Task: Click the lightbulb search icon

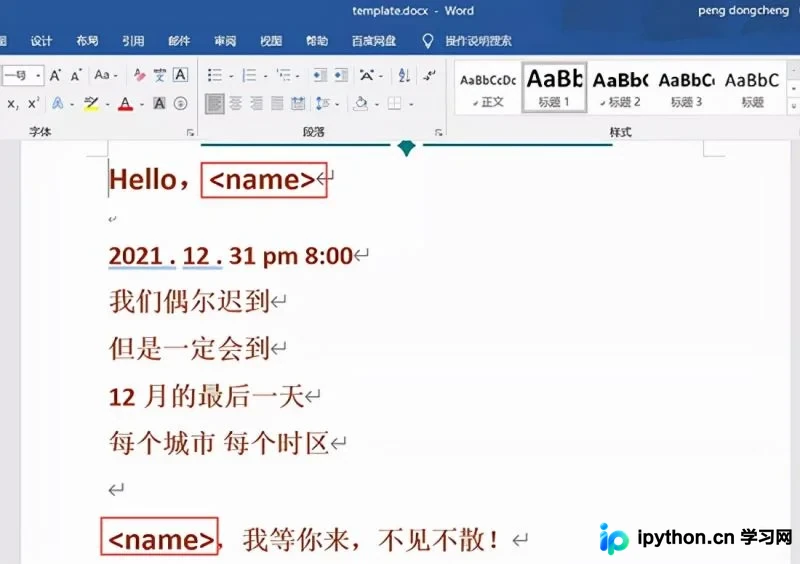Action: 428,41
